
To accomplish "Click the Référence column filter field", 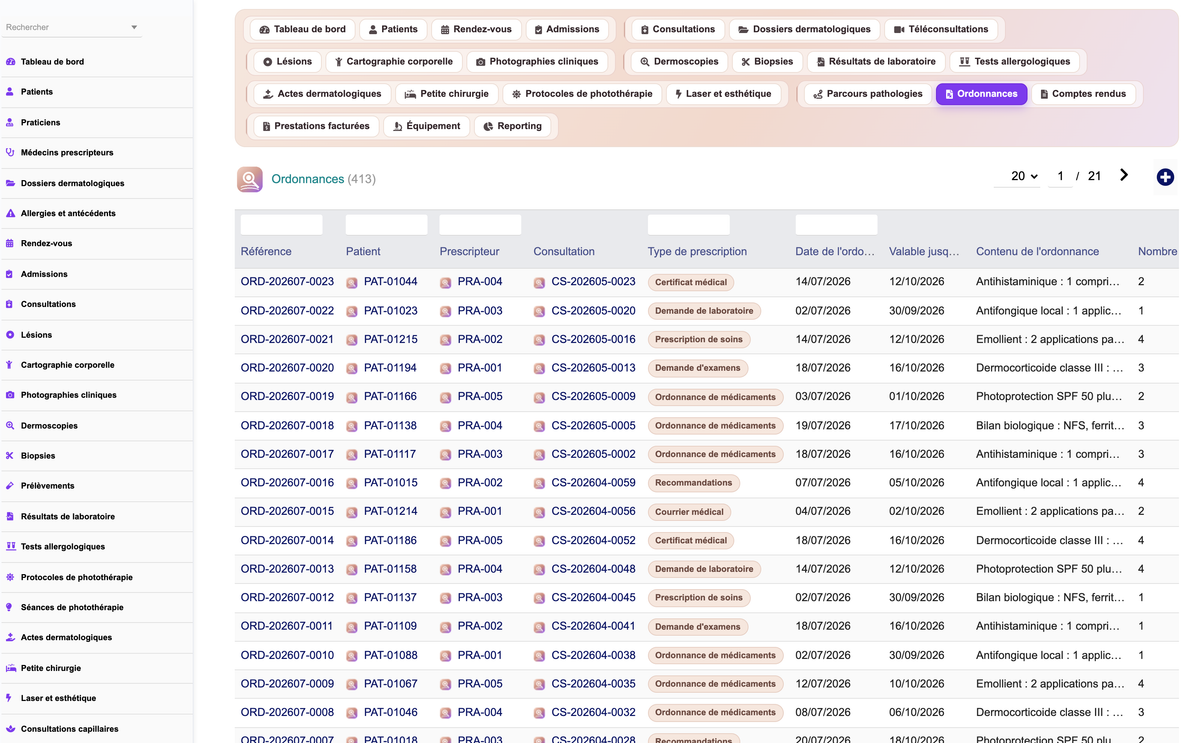I will click(x=282, y=225).
